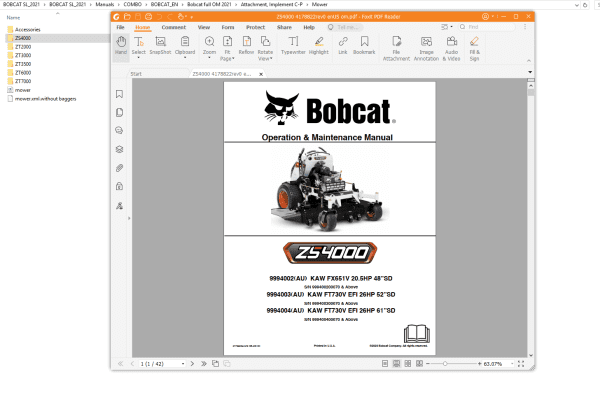Open the page number dropdown
Viewport: 600px width, 404px height.
(183, 364)
